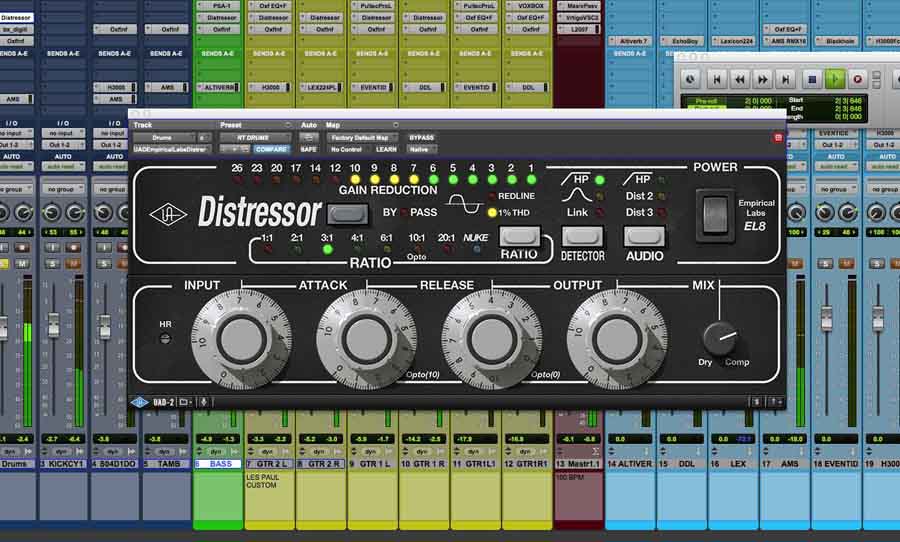Open the Altiverb 7 insert slot
This screenshot has width=900, height=542.
pyautogui.click(x=630, y=41)
